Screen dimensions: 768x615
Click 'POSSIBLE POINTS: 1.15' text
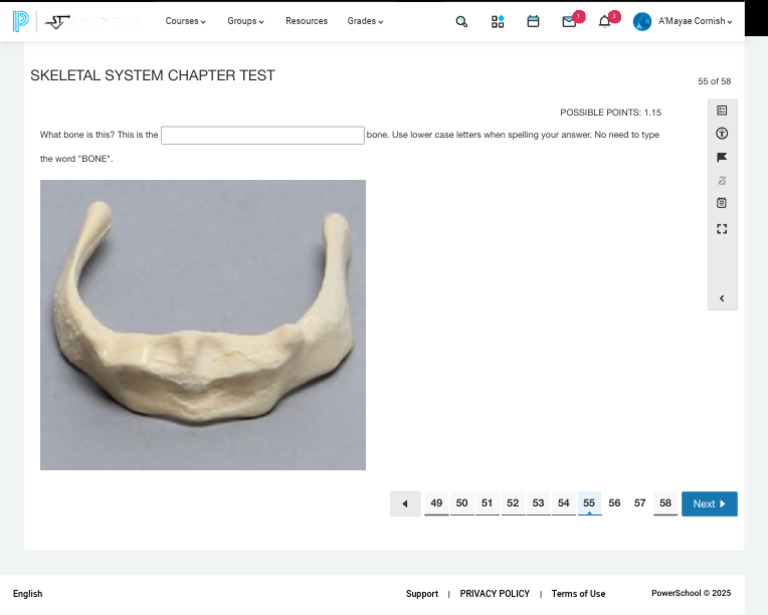click(611, 113)
